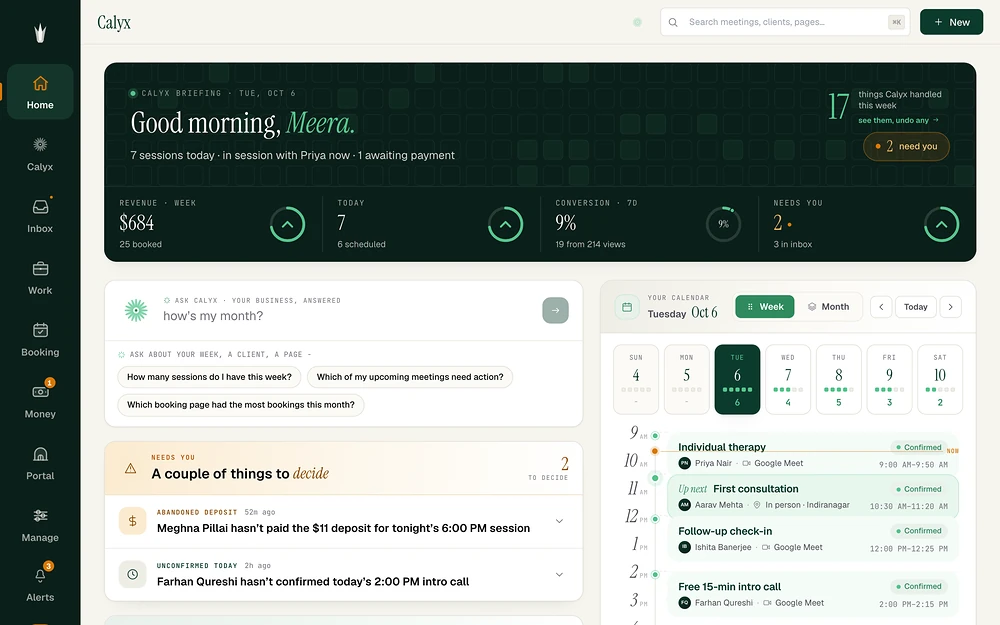
Task: Click the calendar icon beside Your Calendar
Action: 627,307
